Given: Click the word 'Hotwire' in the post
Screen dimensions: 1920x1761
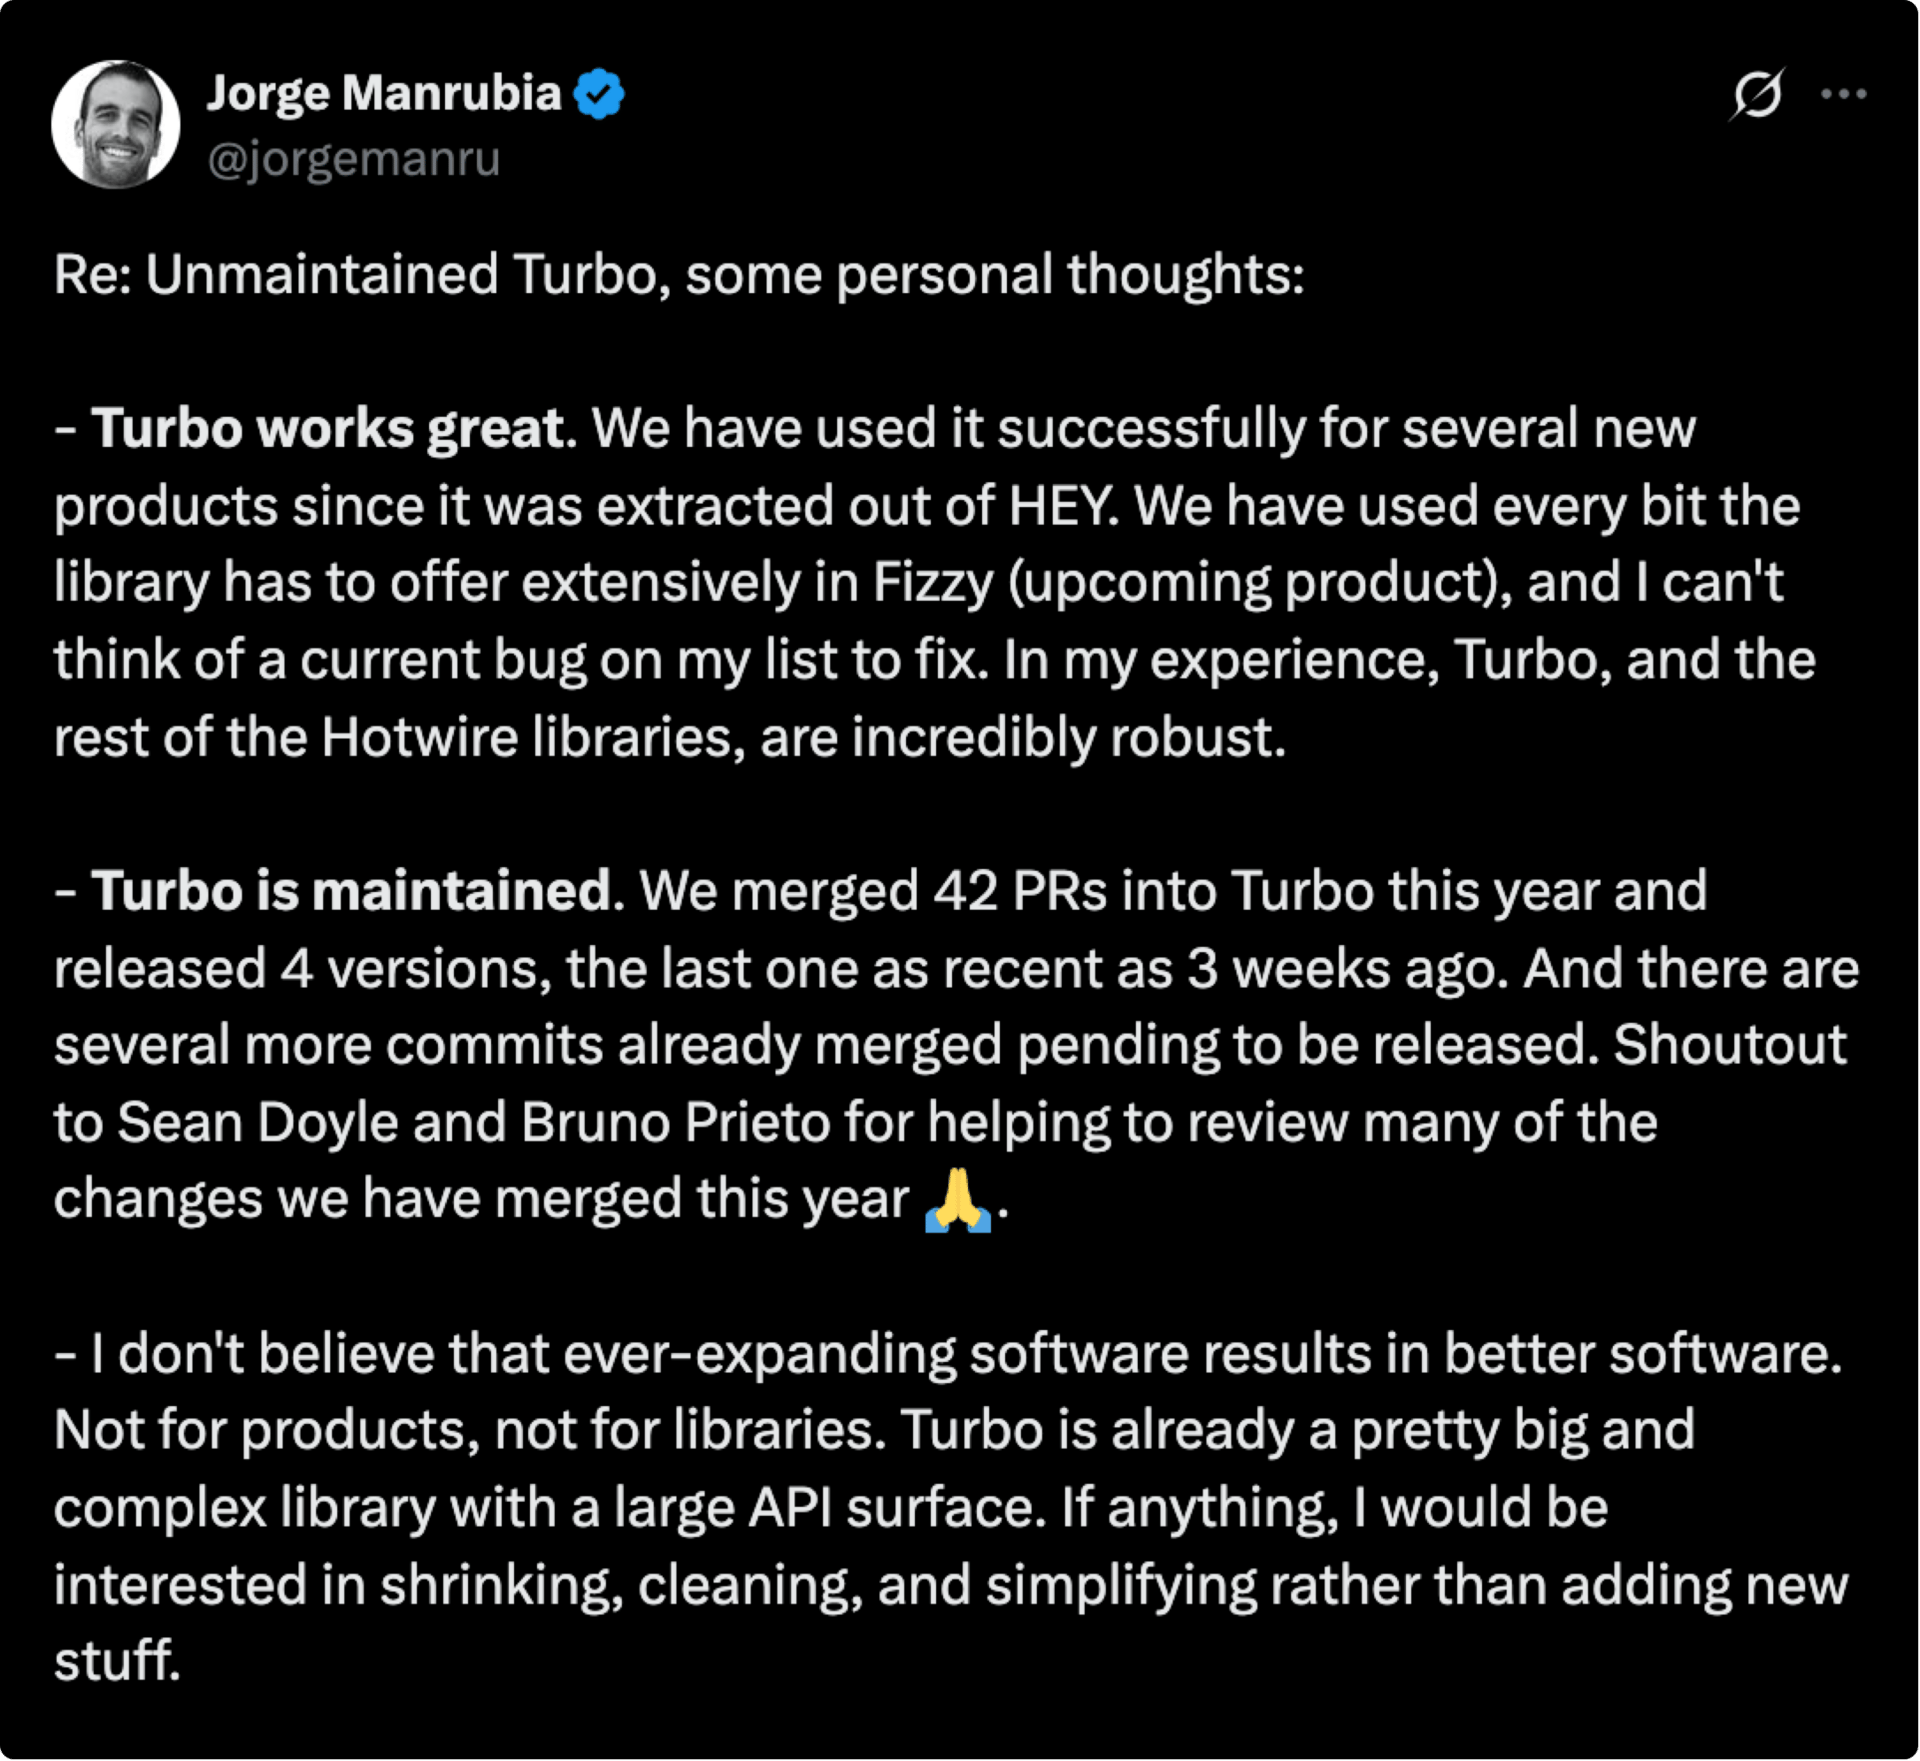Looking at the screenshot, I should coord(420,737).
